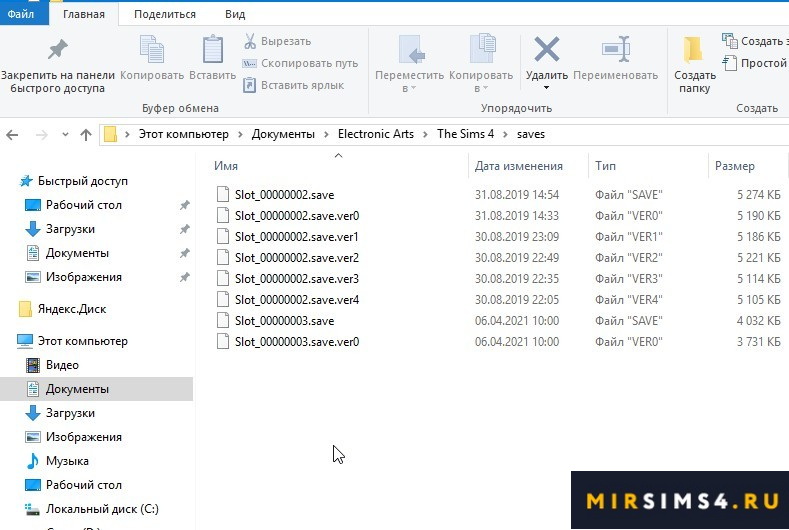
Task: Click Electronic Arts in the breadcrumb
Action: 375,134
